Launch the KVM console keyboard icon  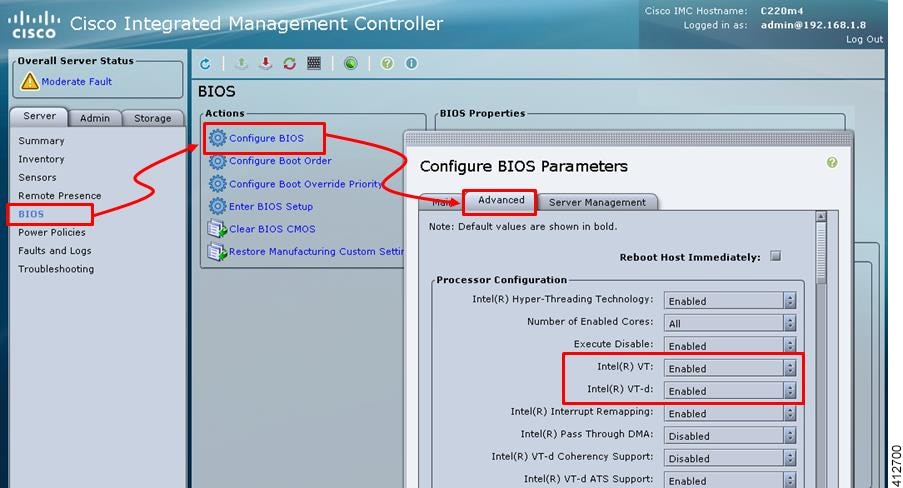point(314,63)
